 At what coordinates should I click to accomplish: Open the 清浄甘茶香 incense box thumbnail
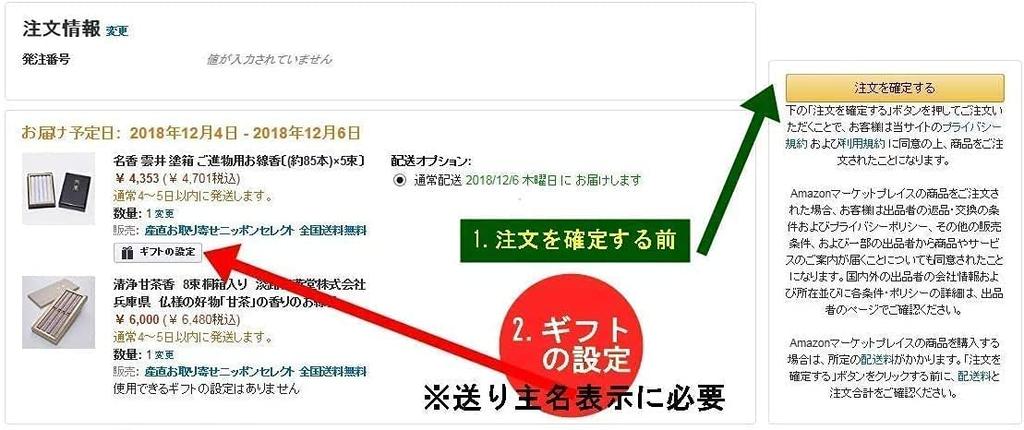tap(58, 312)
